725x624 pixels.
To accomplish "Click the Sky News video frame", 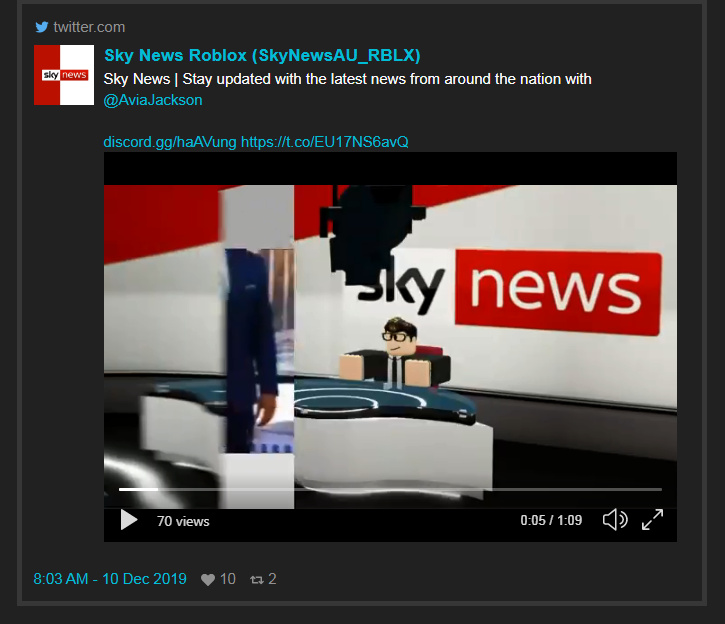I will pos(390,347).
